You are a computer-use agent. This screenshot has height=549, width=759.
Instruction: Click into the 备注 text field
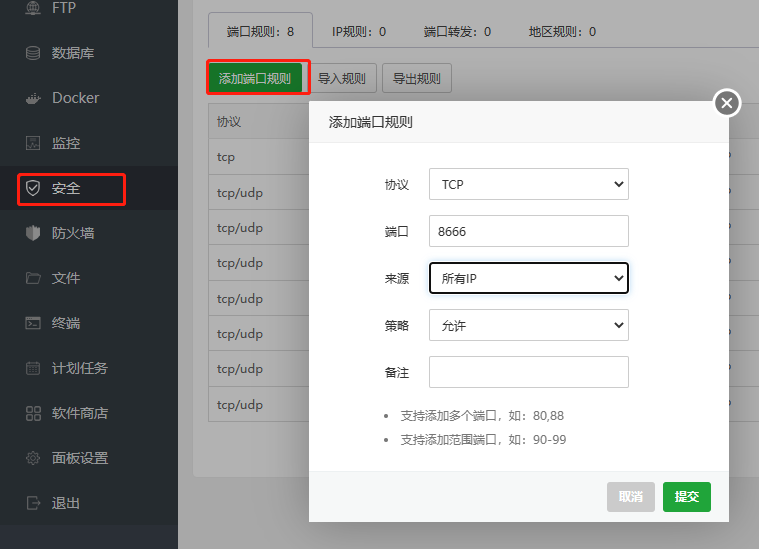point(528,372)
